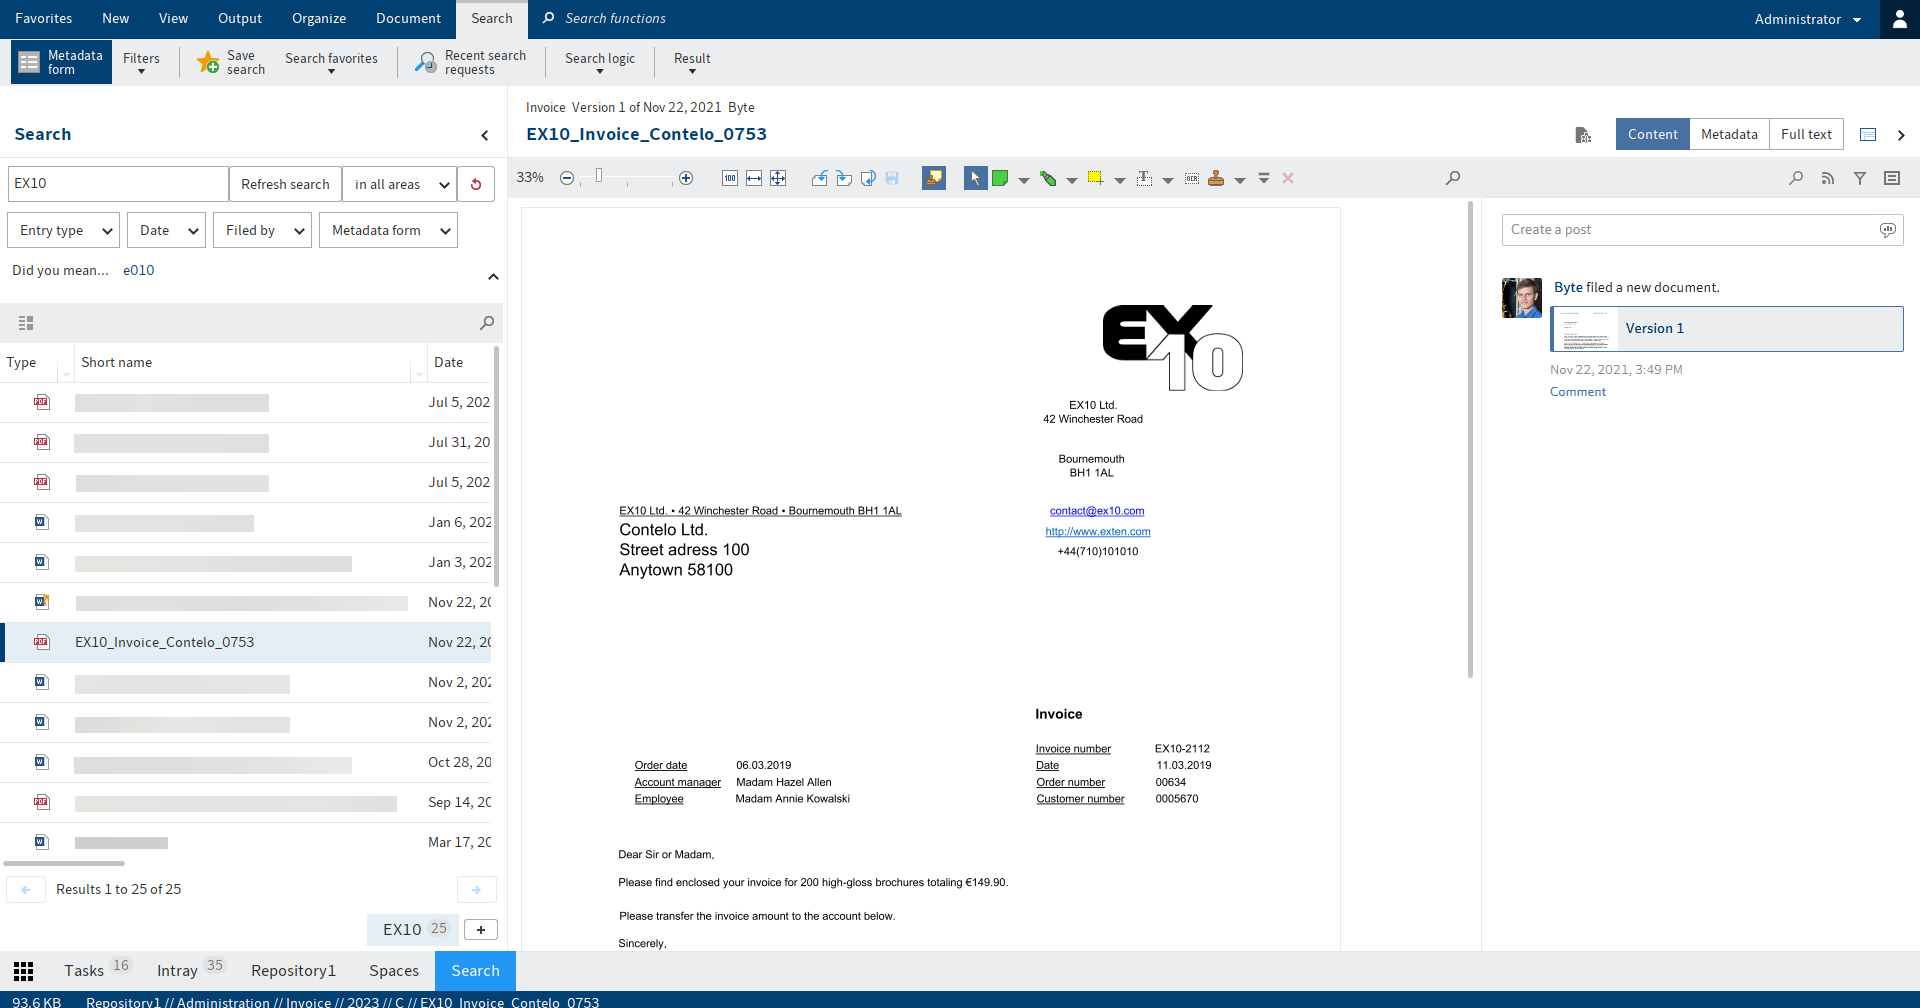Toggle the Metadata form button

62,62
